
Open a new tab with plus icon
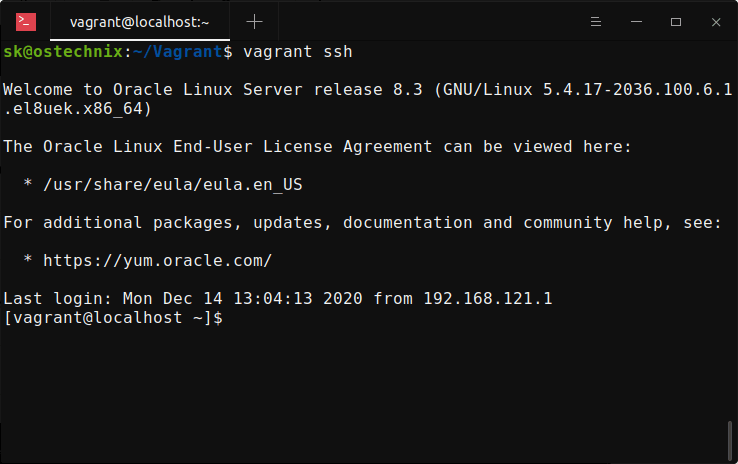[x=254, y=22]
